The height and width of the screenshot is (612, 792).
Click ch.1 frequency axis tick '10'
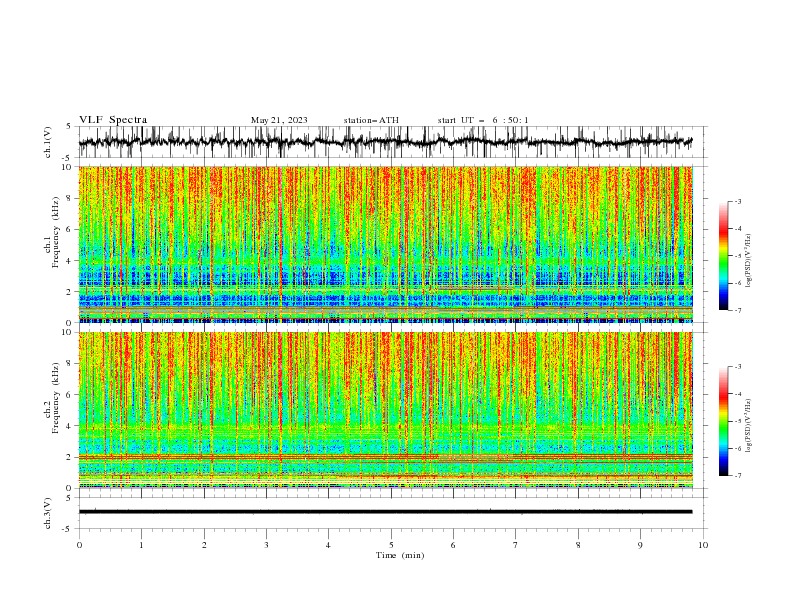click(x=68, y=167)
